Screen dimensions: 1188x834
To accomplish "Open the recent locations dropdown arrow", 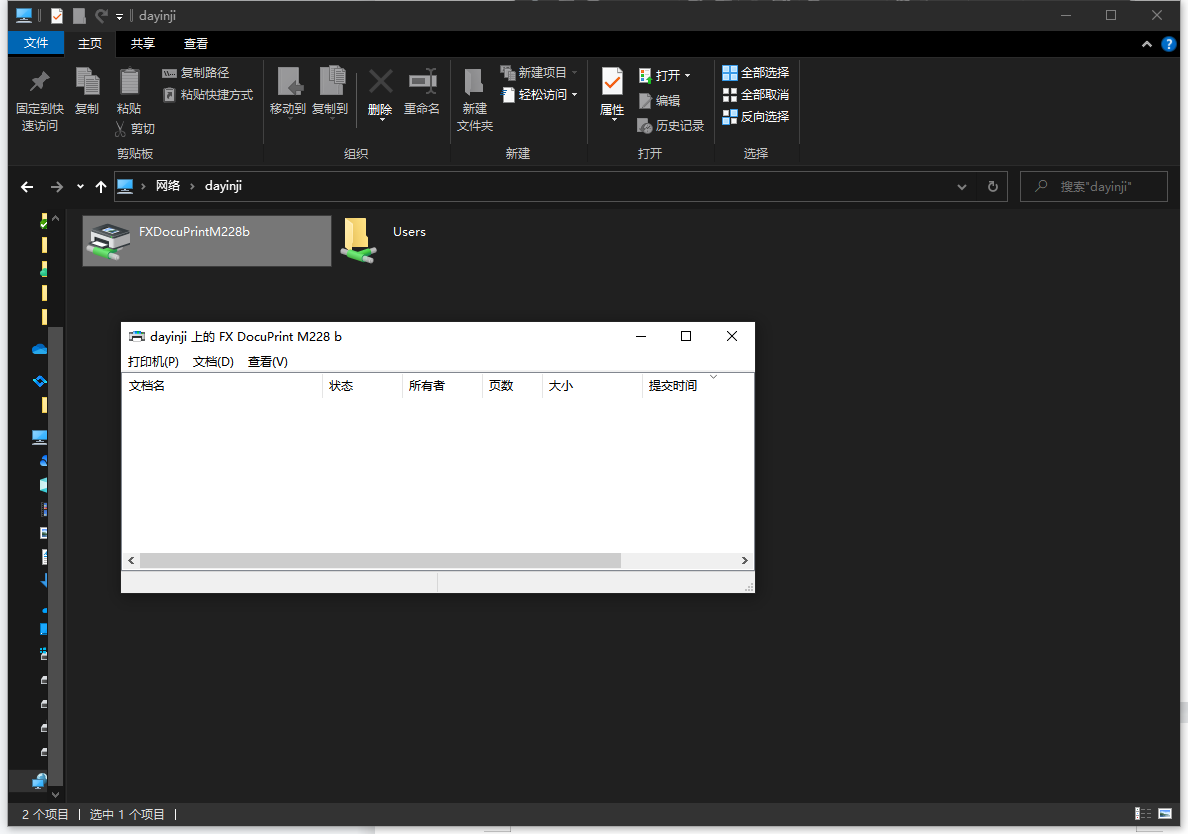I will point(80,186).
